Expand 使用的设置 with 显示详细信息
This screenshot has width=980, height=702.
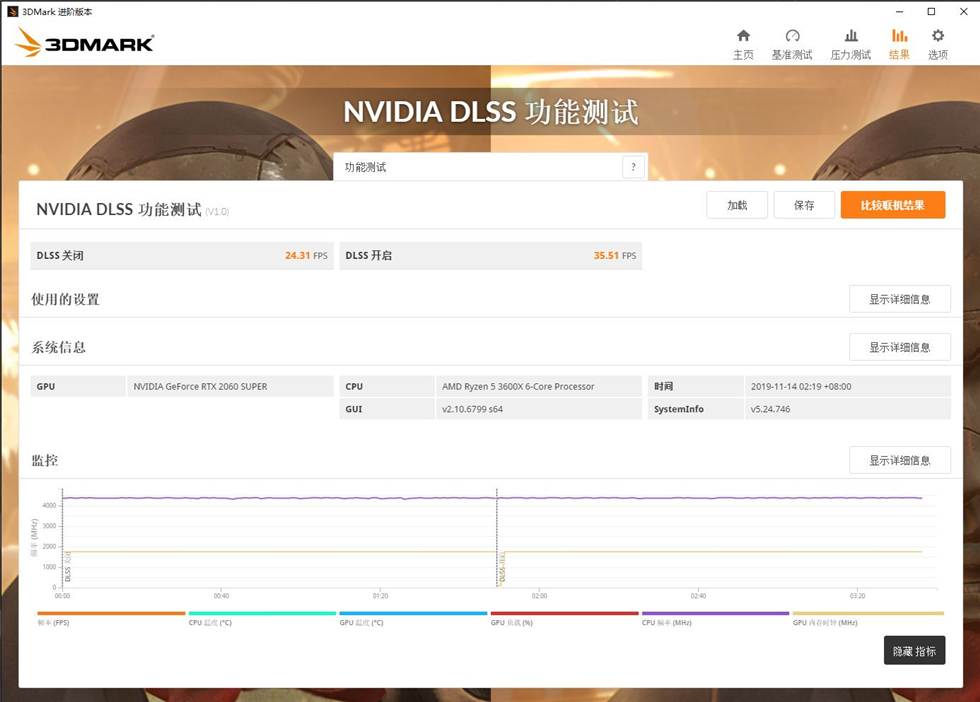899,299
